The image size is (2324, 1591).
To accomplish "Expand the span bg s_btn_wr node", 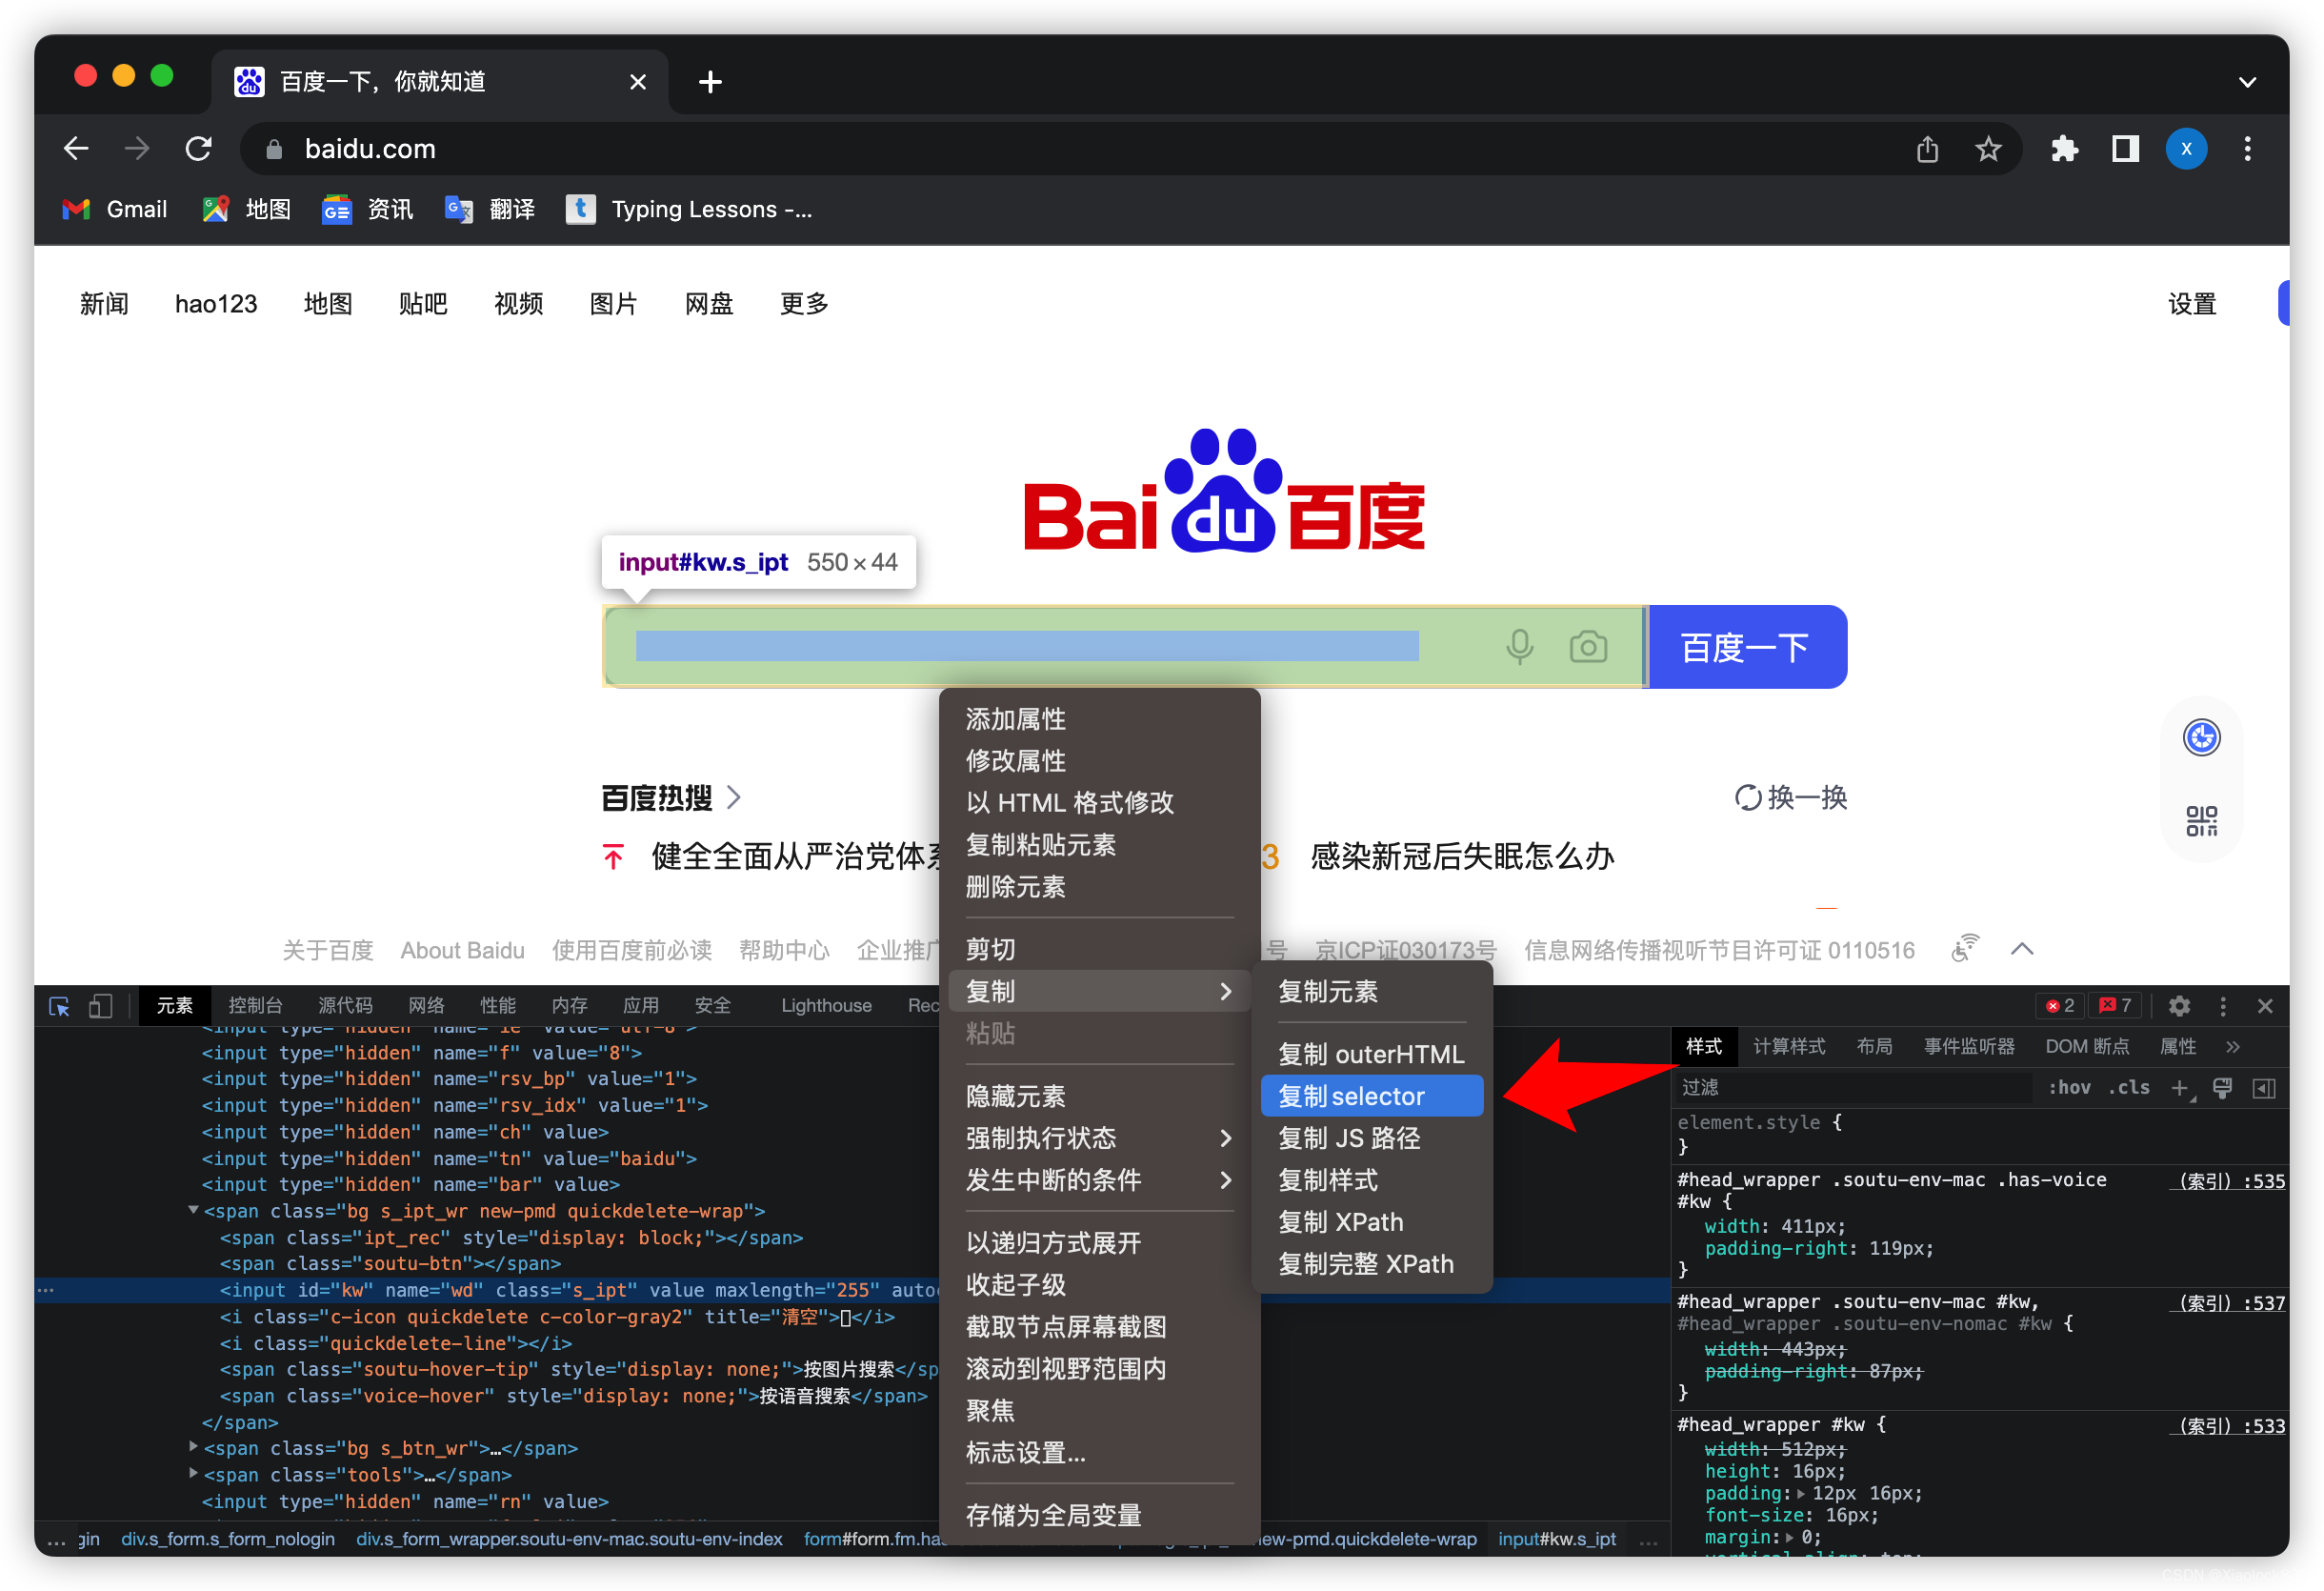I will click(x=193, y=1448).
